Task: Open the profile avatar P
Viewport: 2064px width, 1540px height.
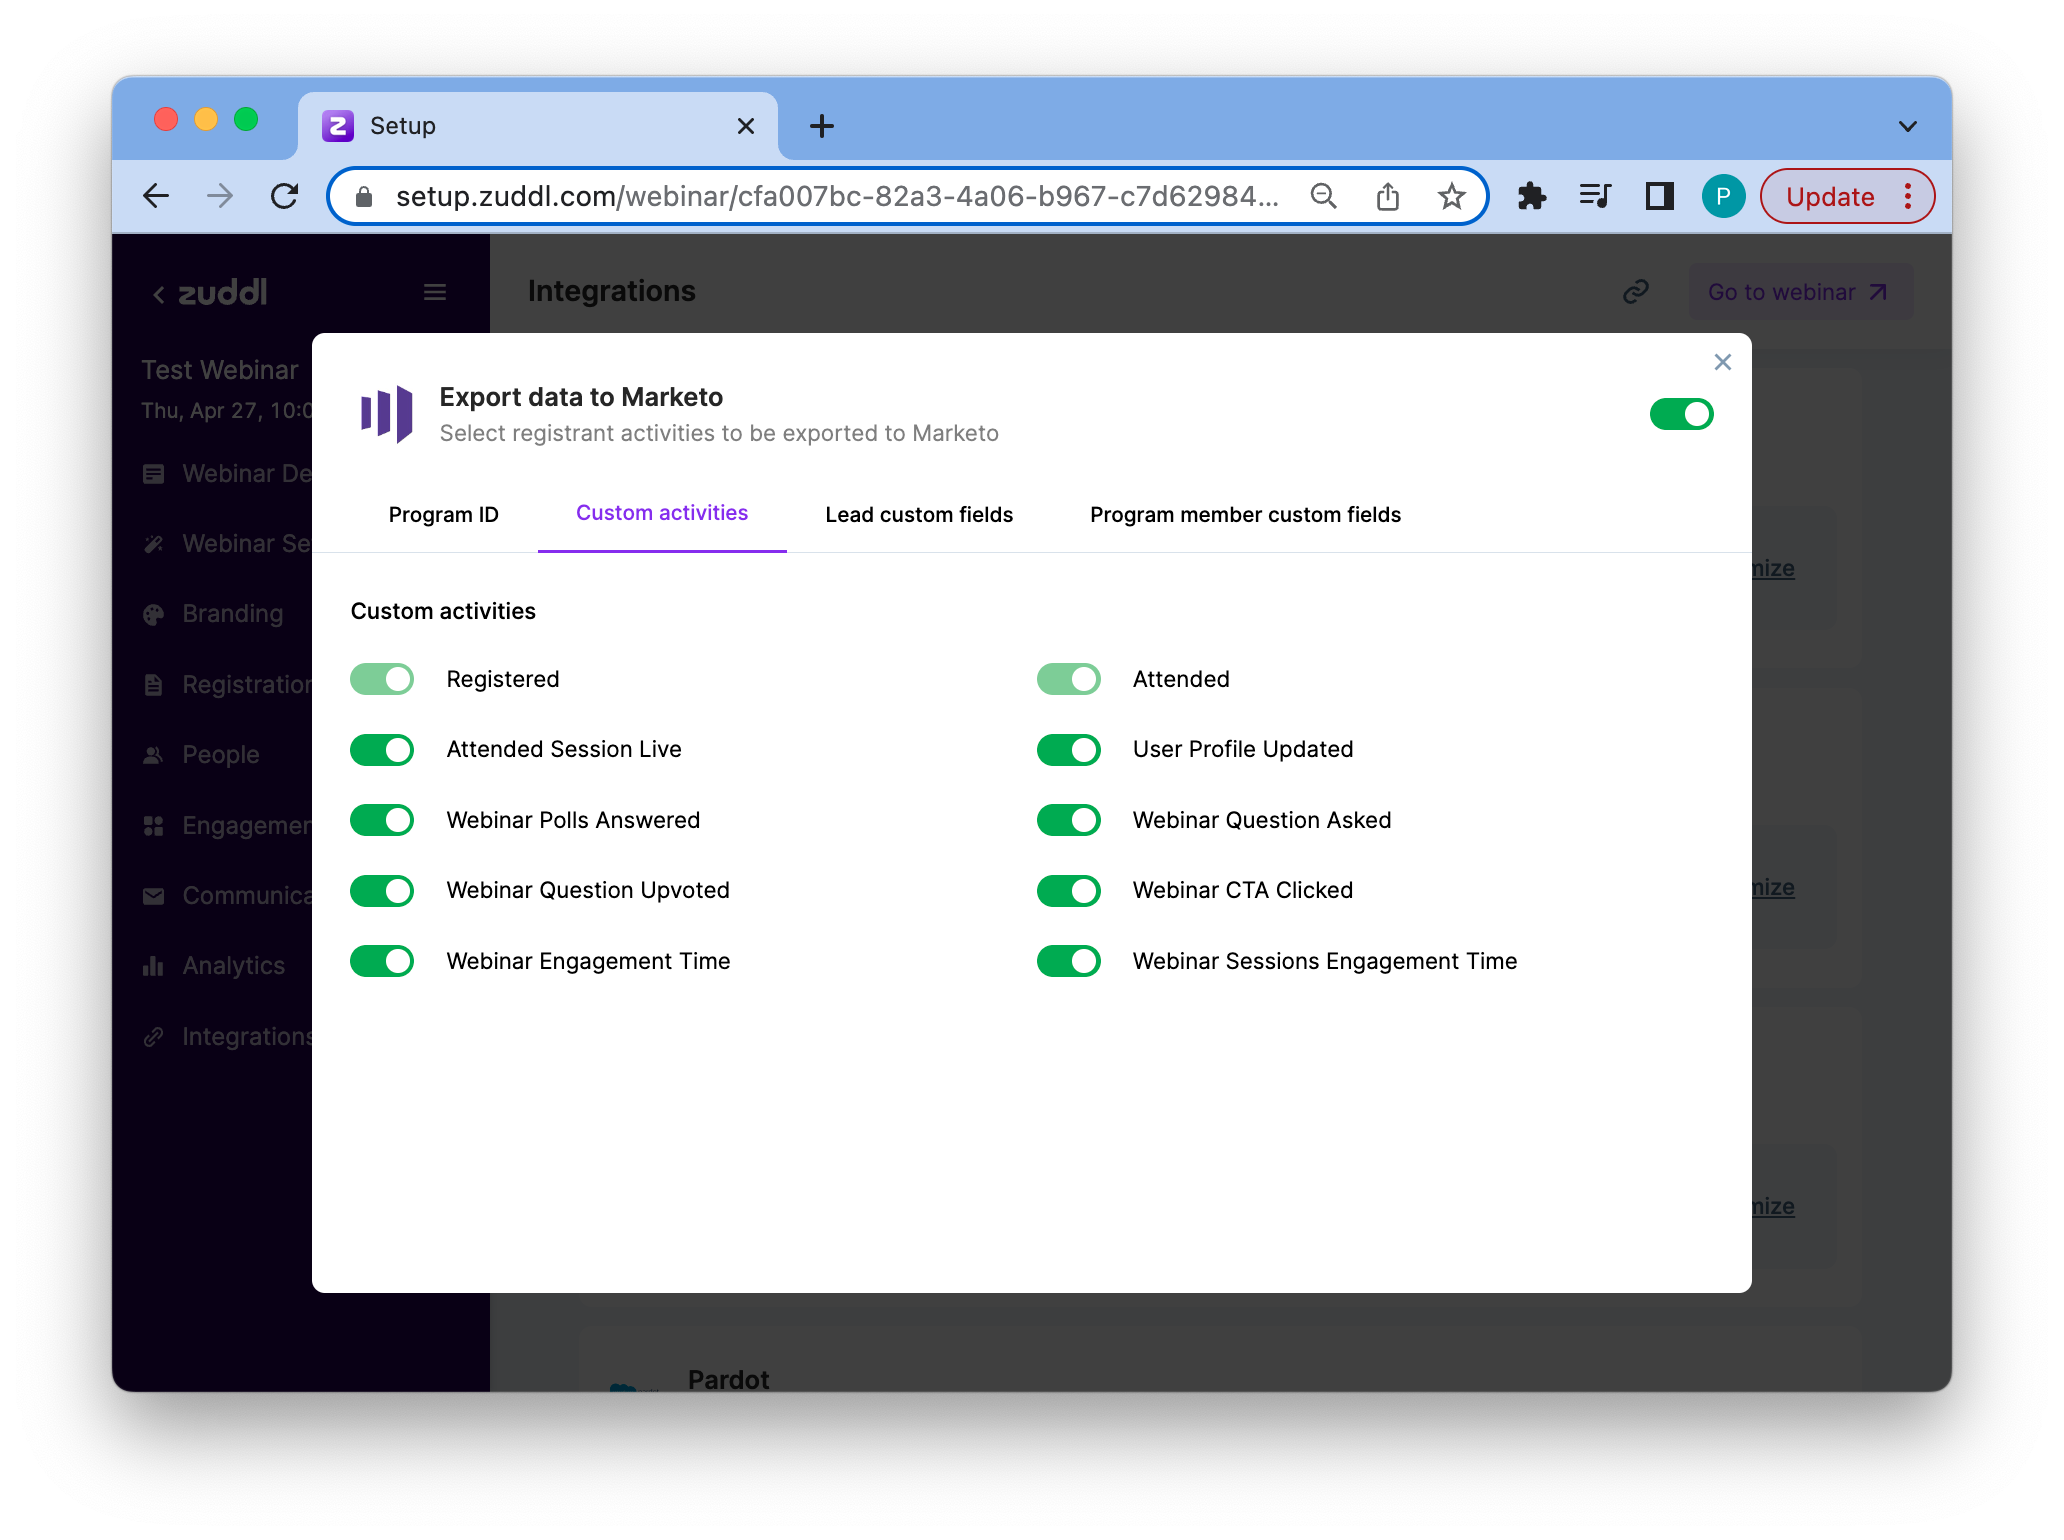Action: [1723, 196]
